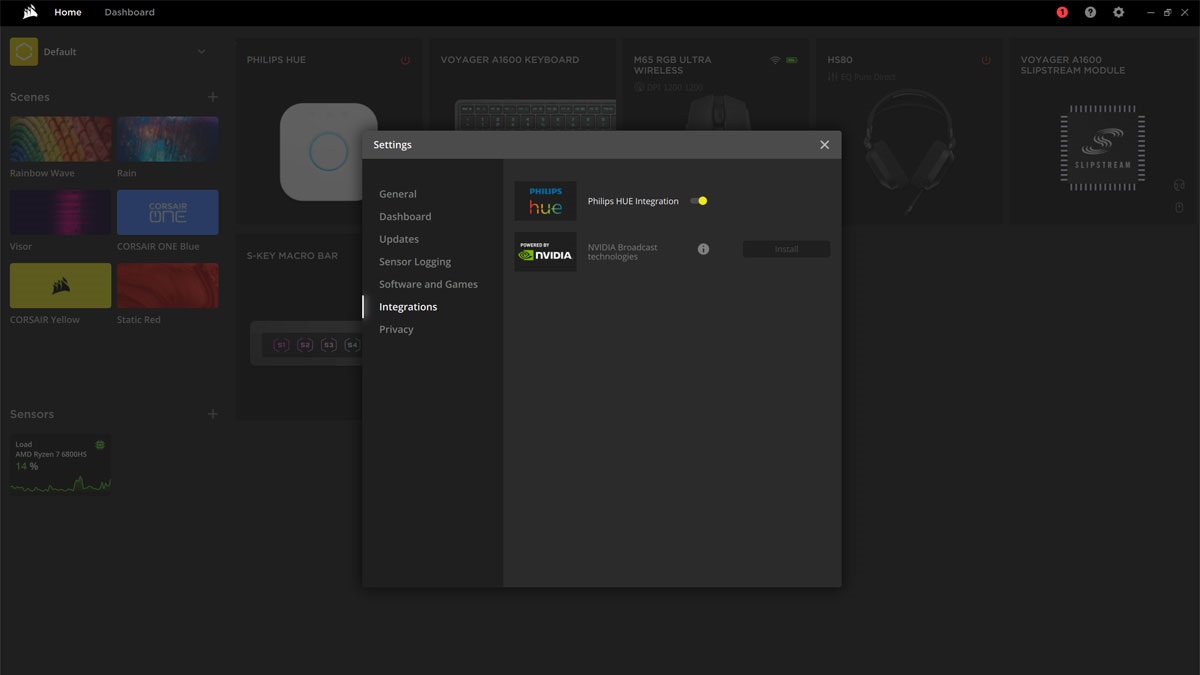Expand the Default profile dropdown

[201, 52]
